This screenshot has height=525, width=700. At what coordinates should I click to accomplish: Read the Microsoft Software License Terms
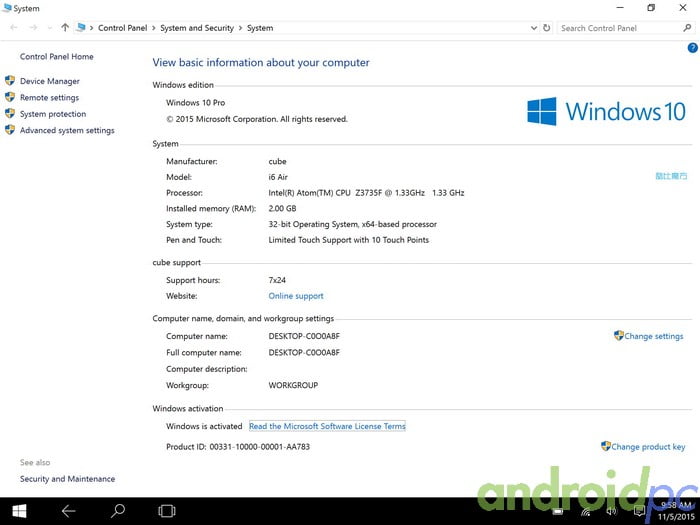click(327, 426)
